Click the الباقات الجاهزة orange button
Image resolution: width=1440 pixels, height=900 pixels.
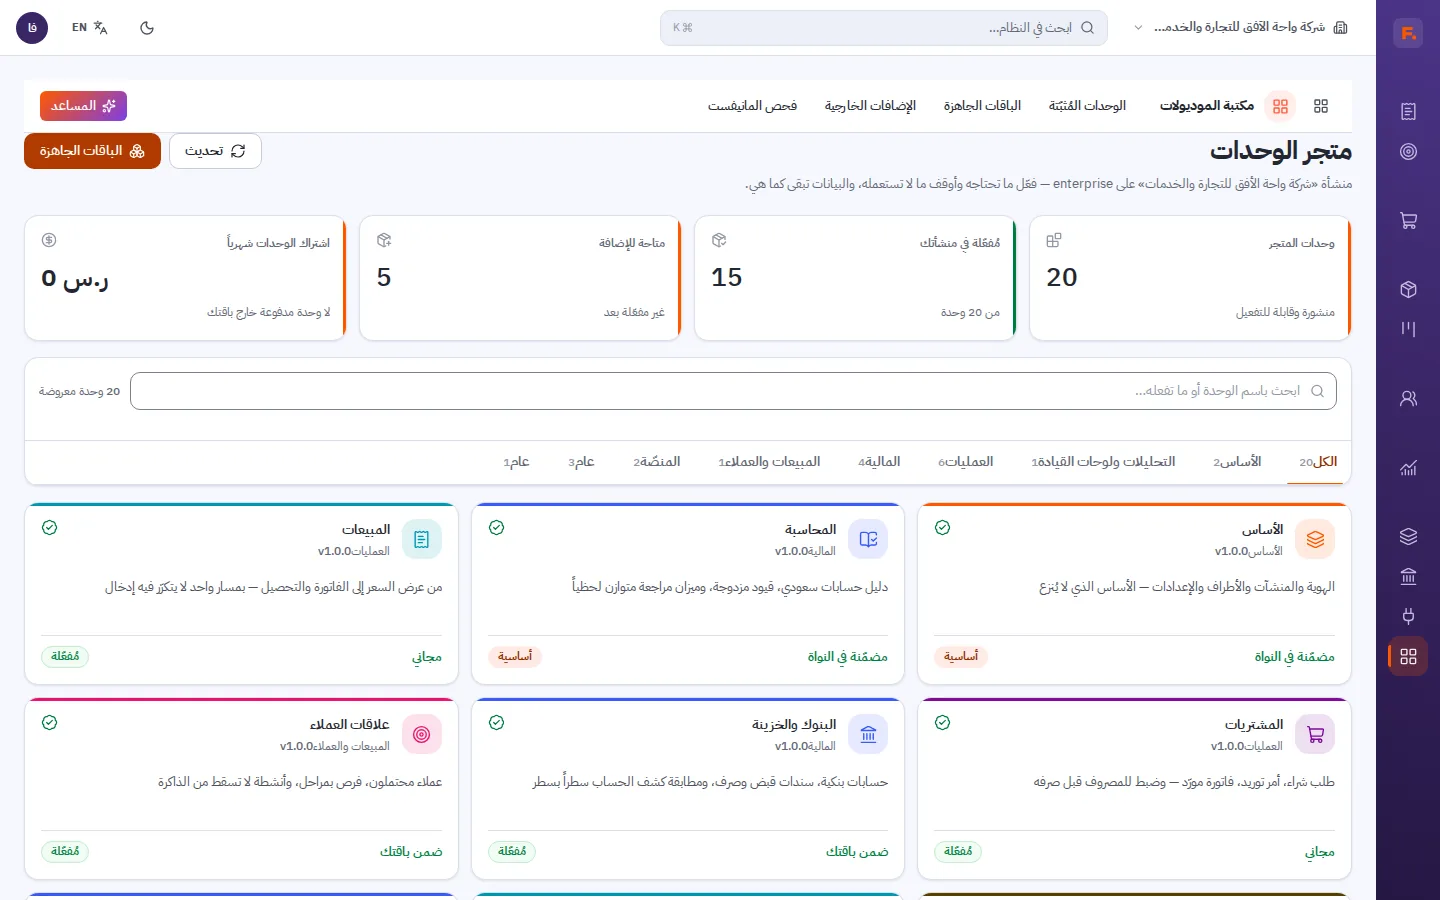pos(92,151)
